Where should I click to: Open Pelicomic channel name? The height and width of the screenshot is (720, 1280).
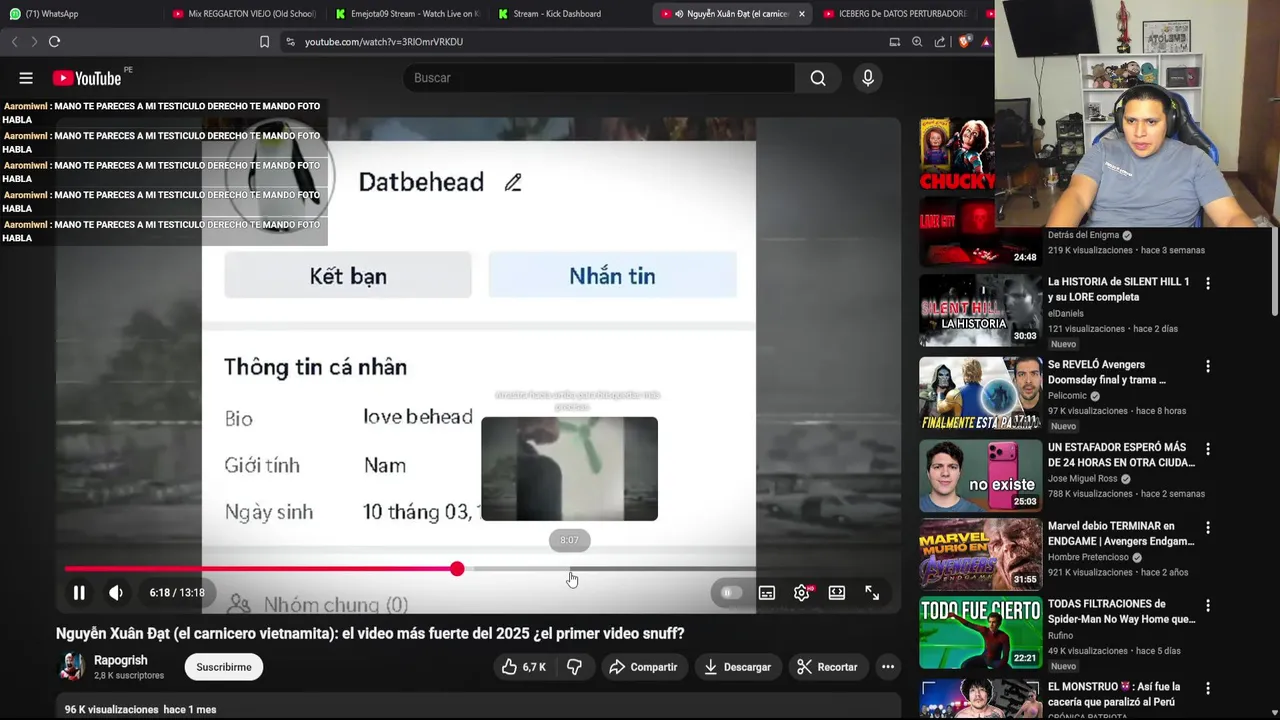[1067, 396]
